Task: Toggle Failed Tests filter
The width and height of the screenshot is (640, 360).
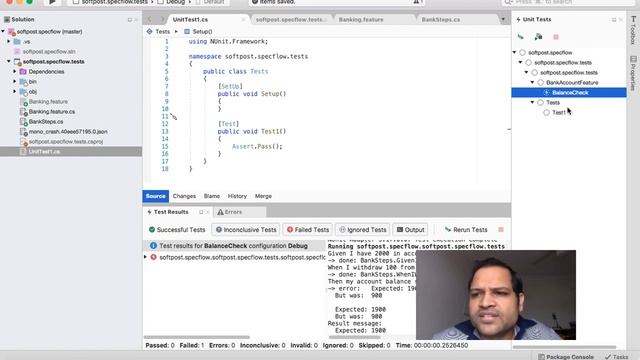Action: 308,230
